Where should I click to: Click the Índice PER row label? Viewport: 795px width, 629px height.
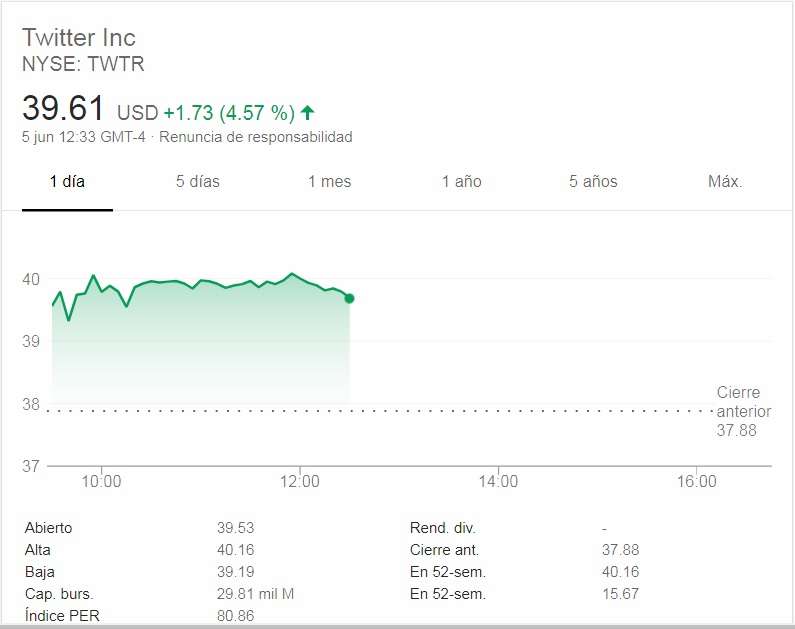pos(62,616)
